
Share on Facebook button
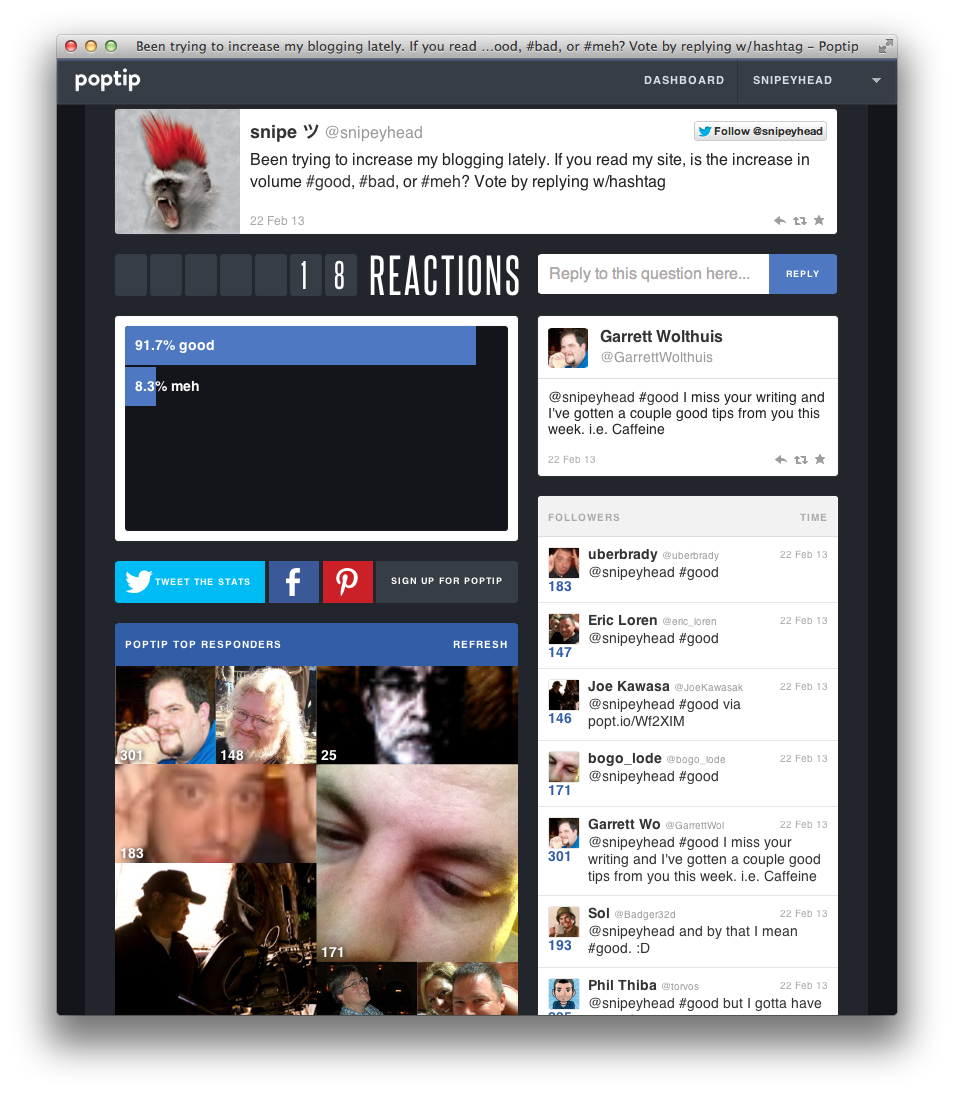coord(294,581)
